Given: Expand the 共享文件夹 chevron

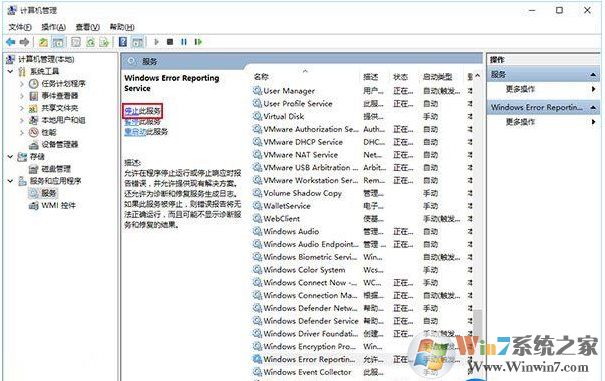Looking at the screenshot, I should pos(22,108).
